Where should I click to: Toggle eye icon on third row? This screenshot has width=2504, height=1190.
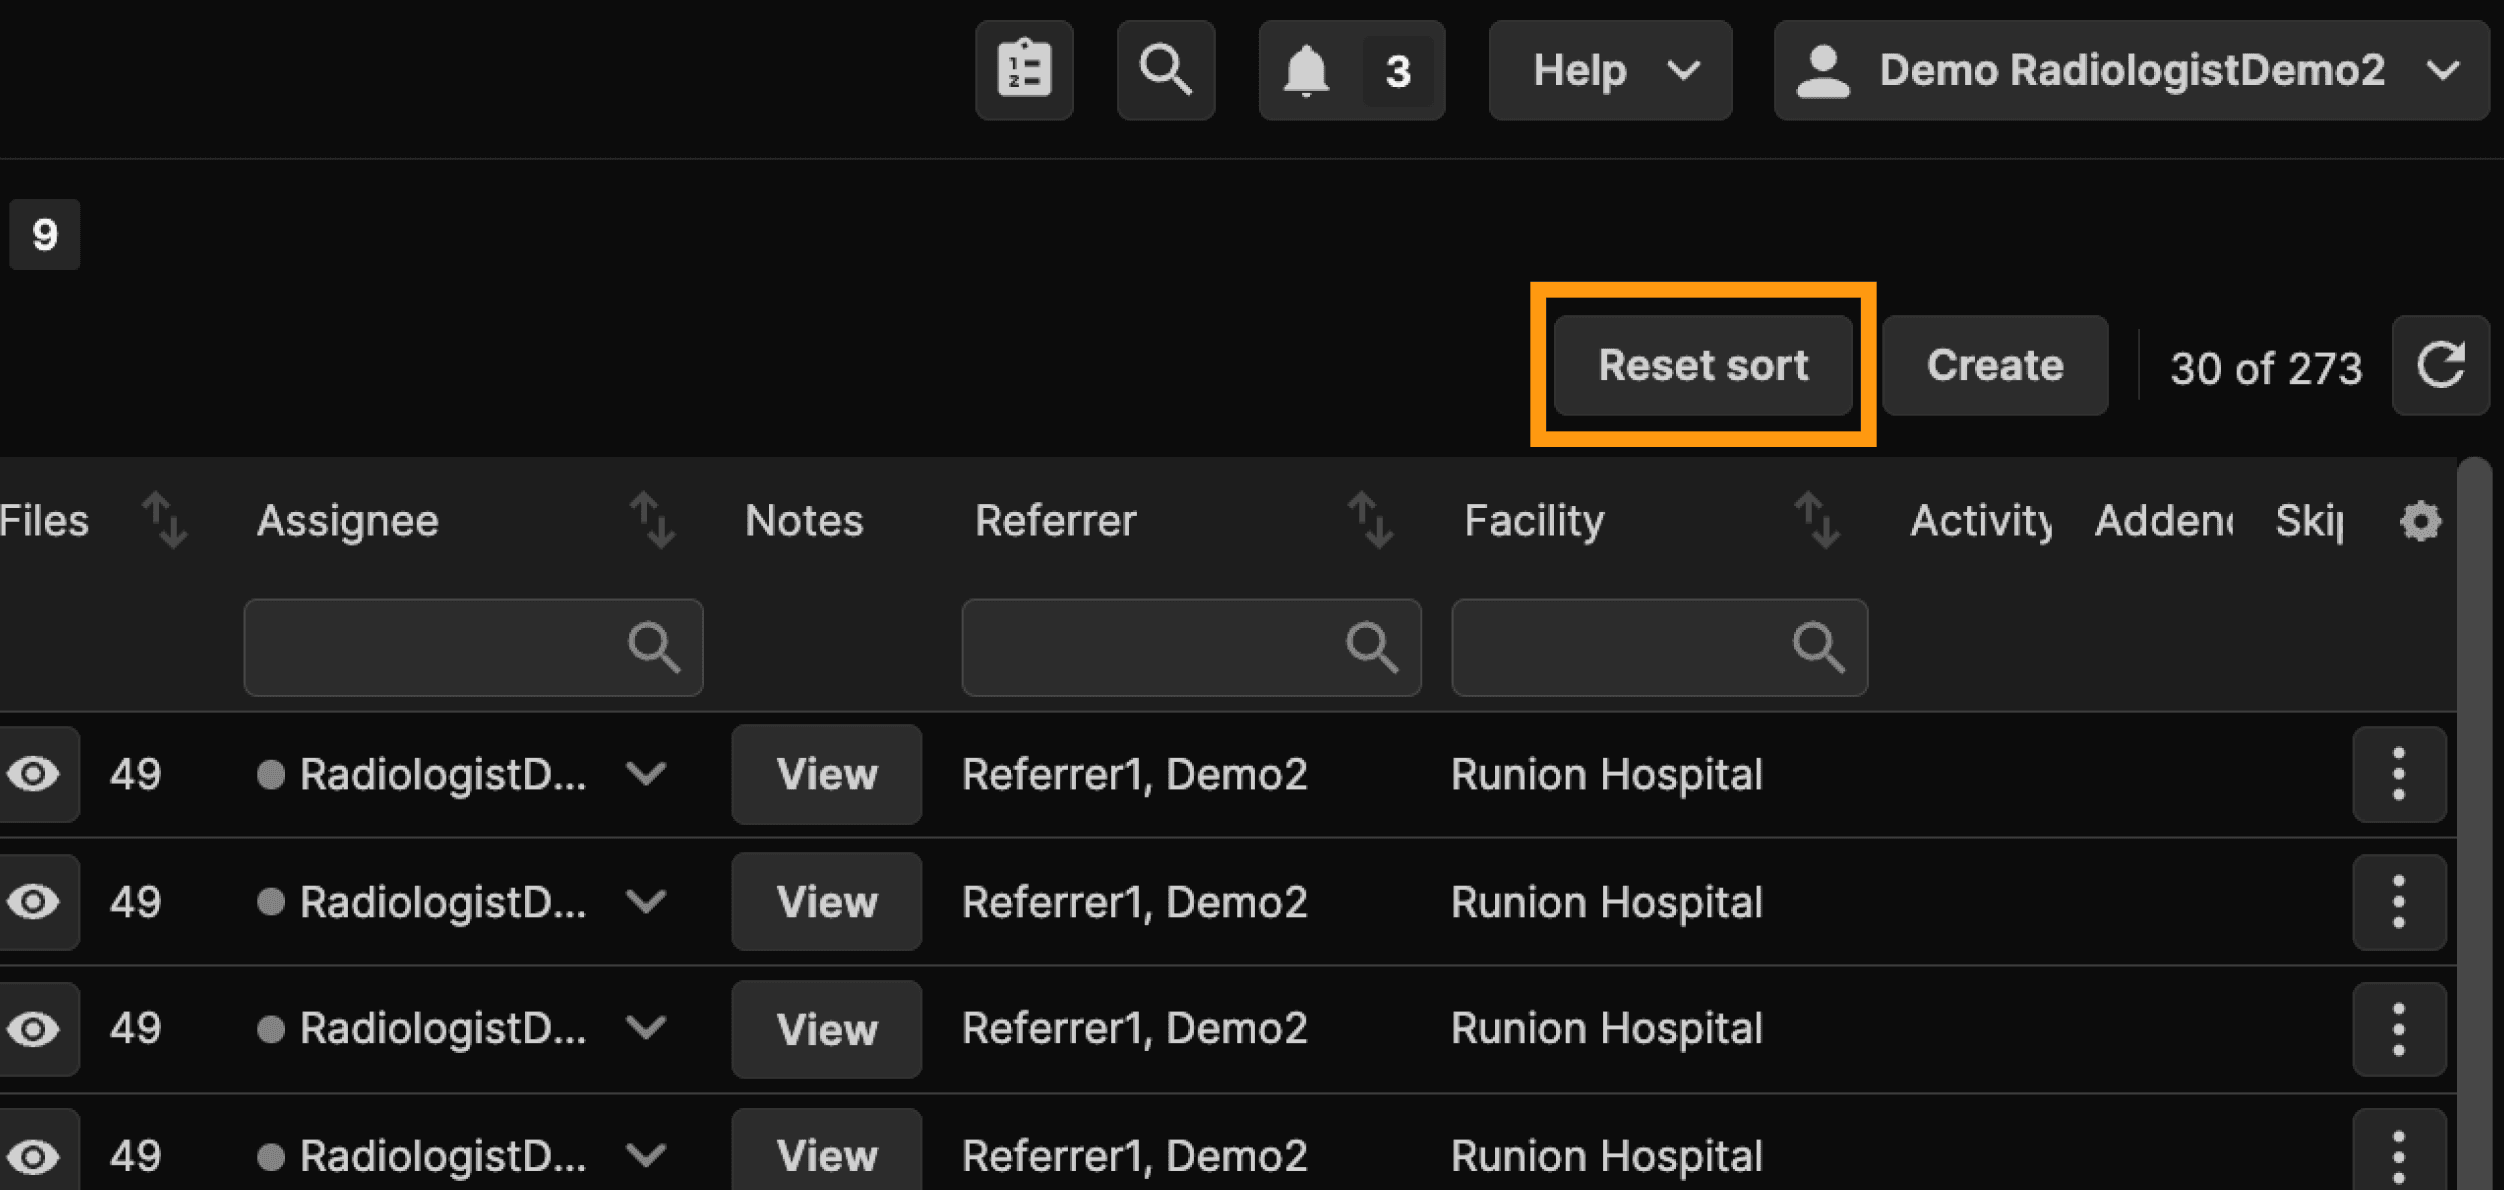tap(34, 1029)
